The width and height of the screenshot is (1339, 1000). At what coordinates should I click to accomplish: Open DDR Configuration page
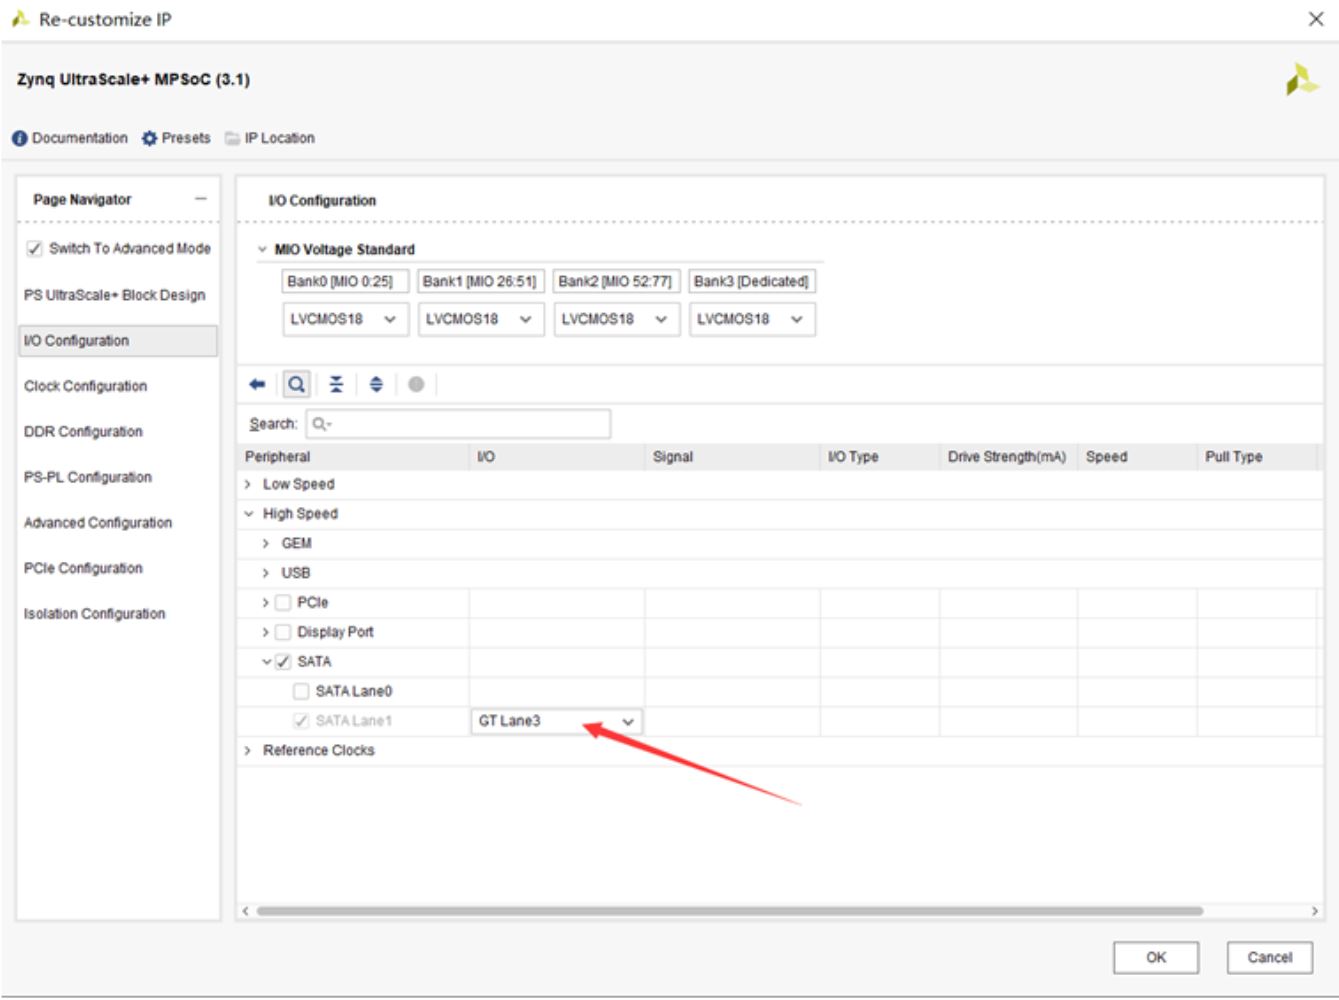[83, 432]
